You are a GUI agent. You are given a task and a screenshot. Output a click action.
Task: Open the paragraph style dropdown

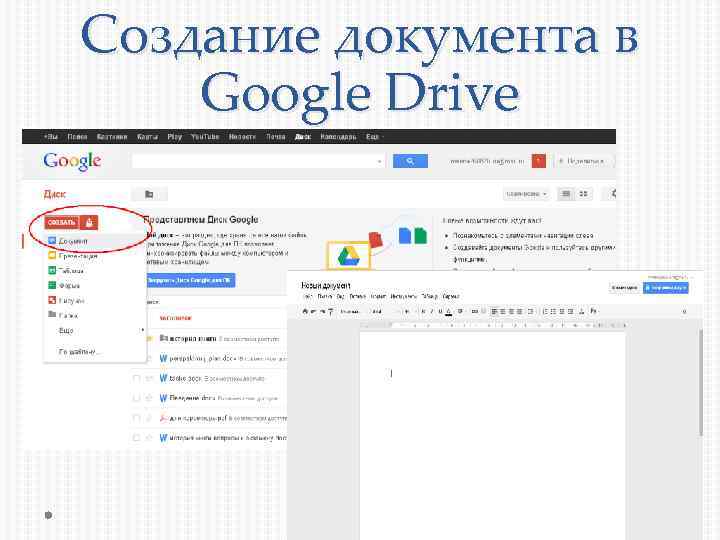[352, 312]
